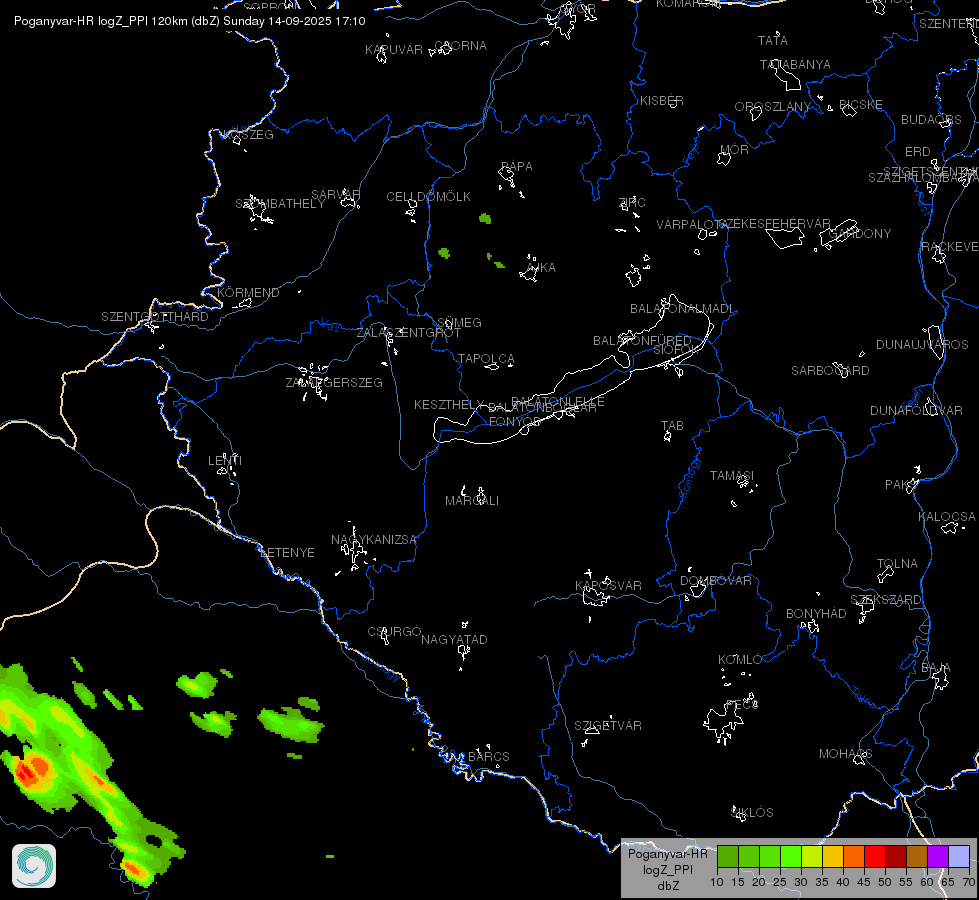Viewport: 979px width, 900px height.
Task: Click the SZÉKESFEHÉRVÁR city label
Action: 774,224
